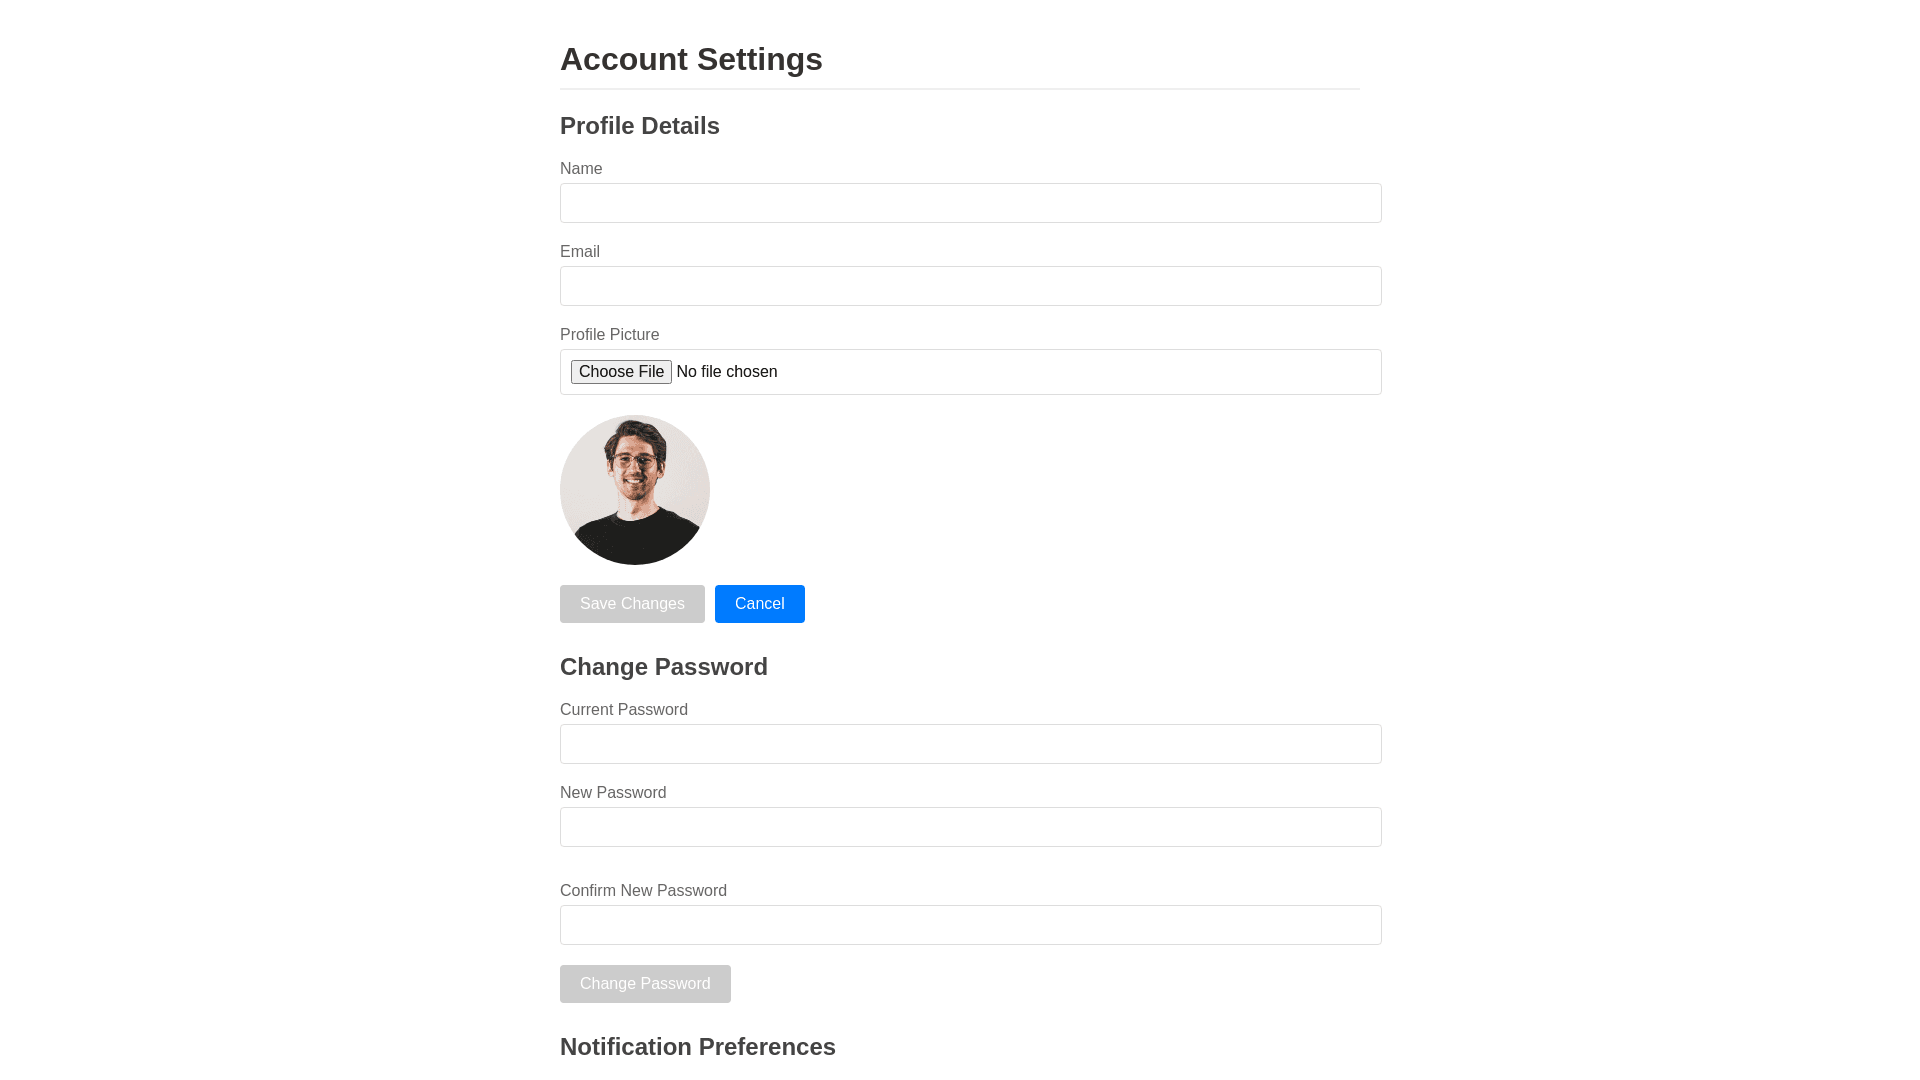Focus the Current Password field
The image size is (1920, 1080).
(x=970, y=744)
